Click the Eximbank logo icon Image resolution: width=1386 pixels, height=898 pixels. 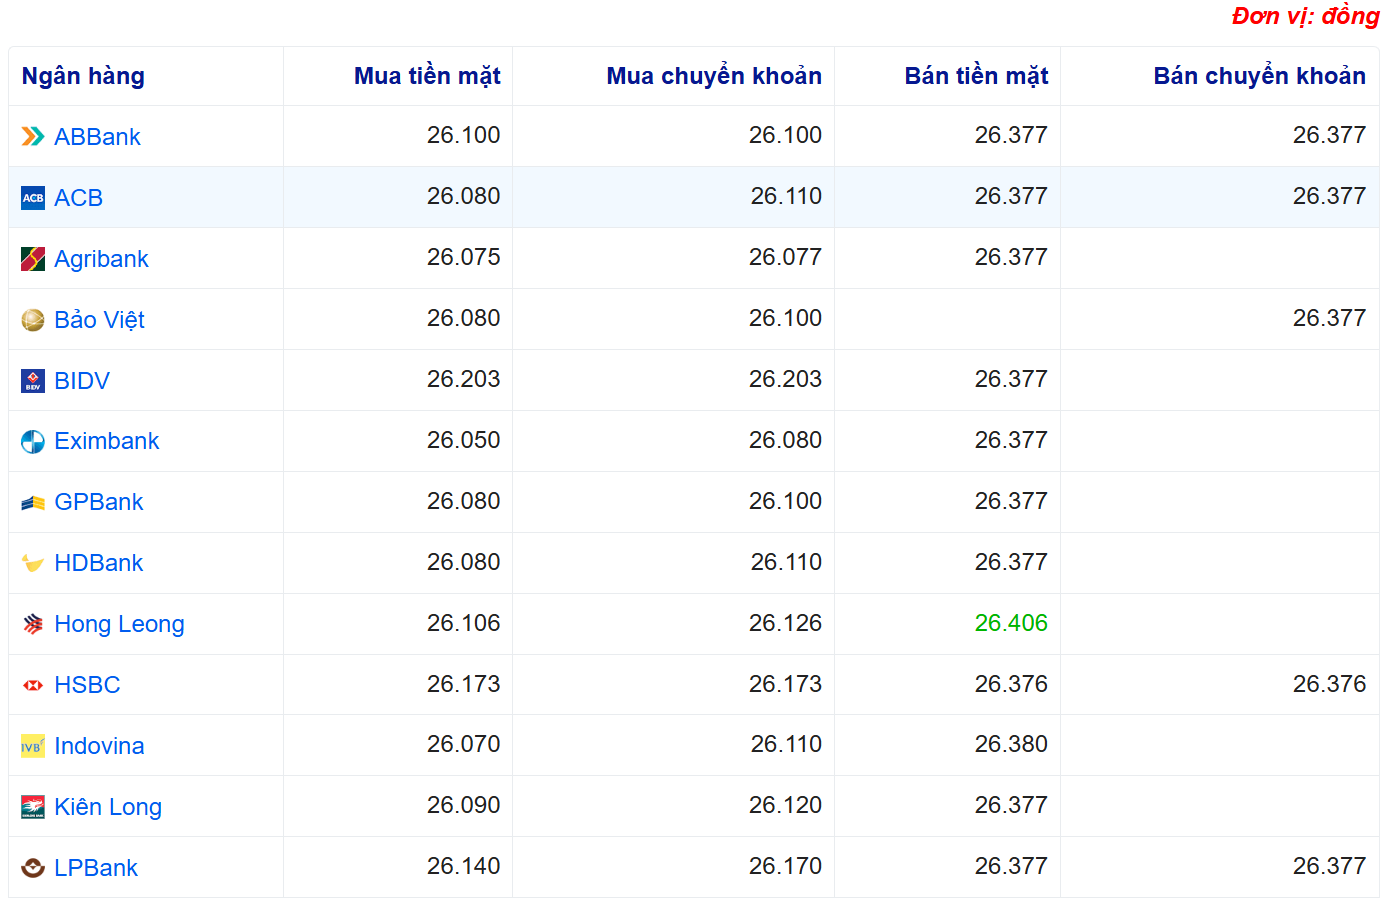33,442
